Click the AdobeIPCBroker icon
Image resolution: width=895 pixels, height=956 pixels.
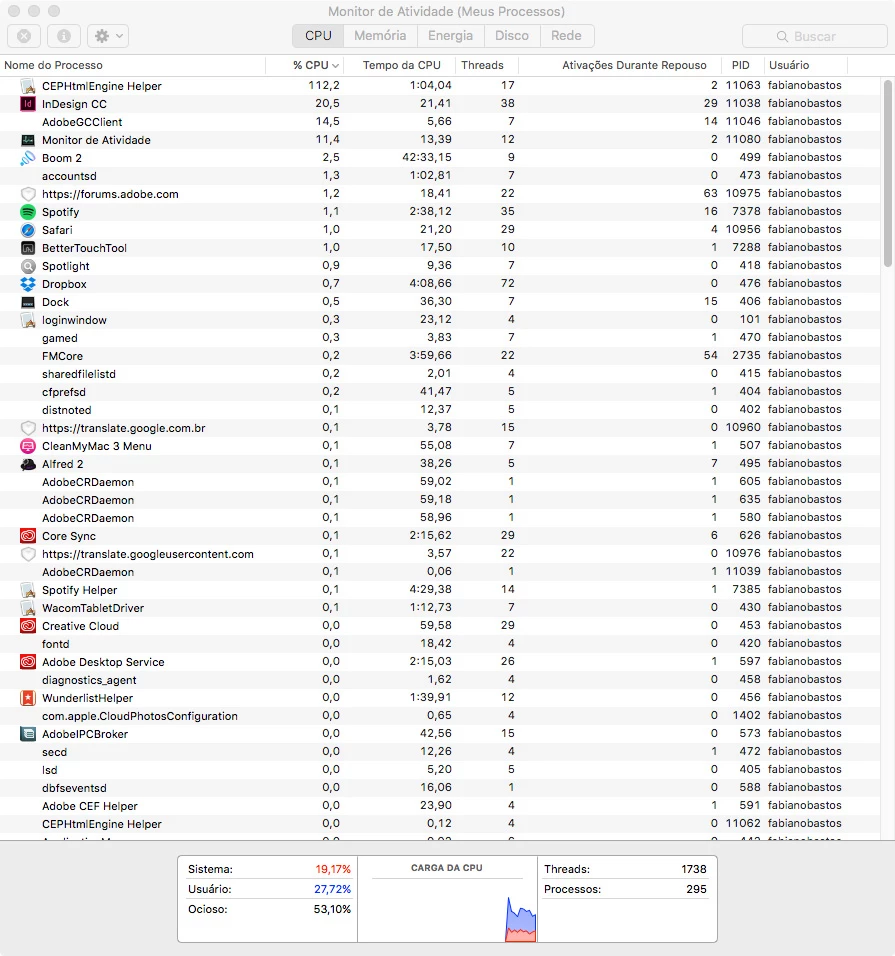[27, 734]
